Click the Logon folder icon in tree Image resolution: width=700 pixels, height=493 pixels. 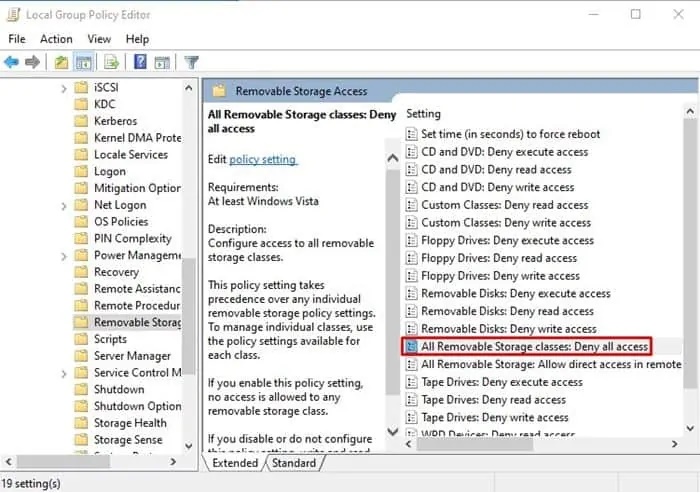(x=81, y=171)
